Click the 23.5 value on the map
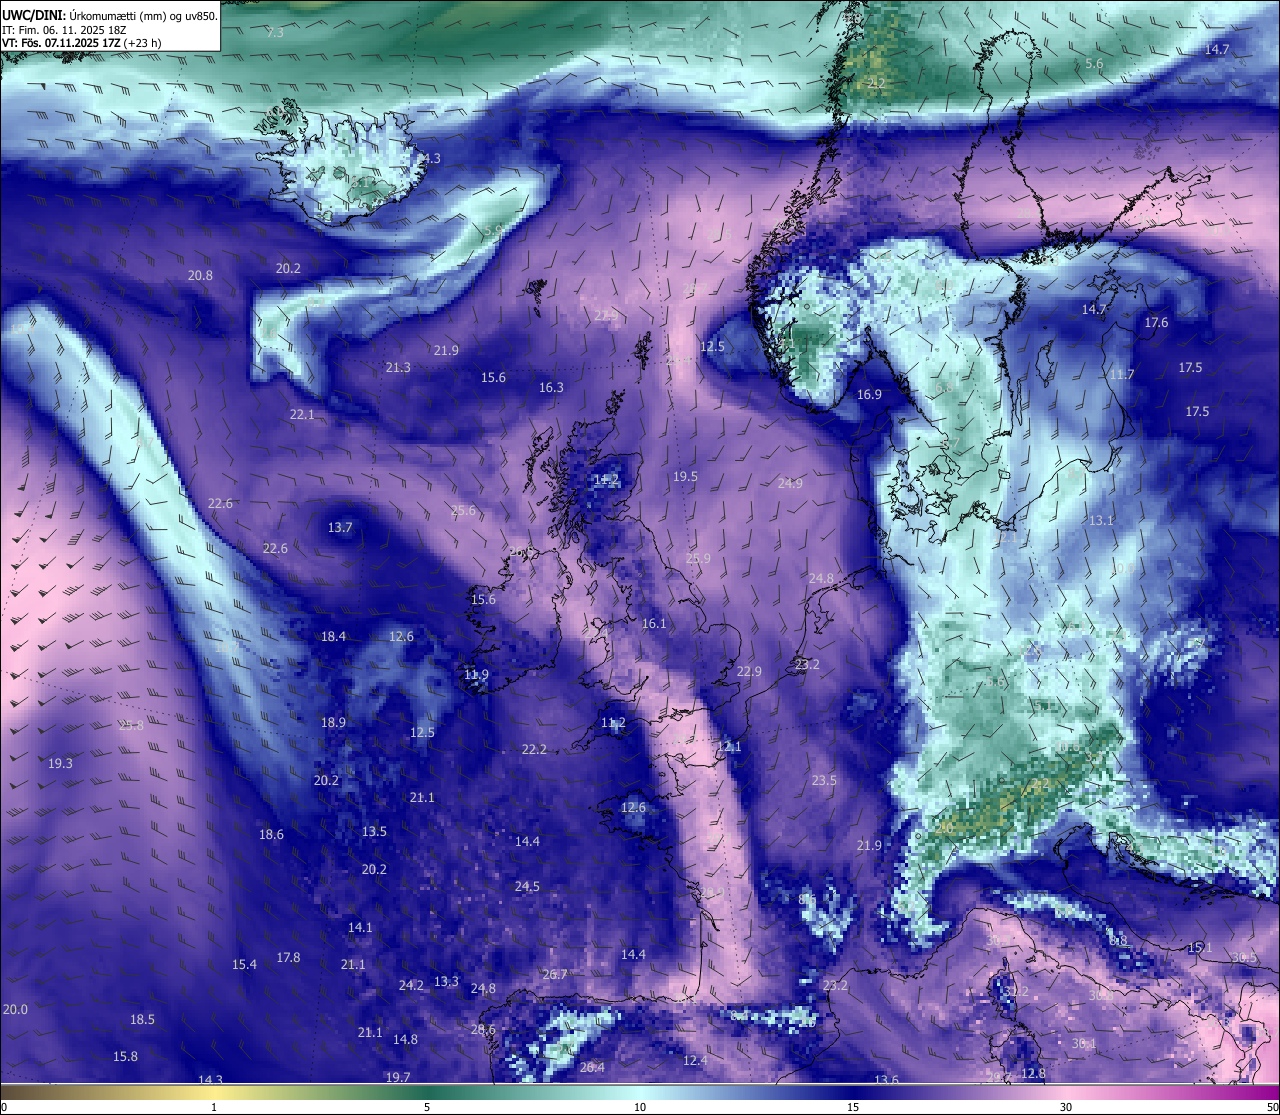1280x1115 pixels. (x=824, y=781)
